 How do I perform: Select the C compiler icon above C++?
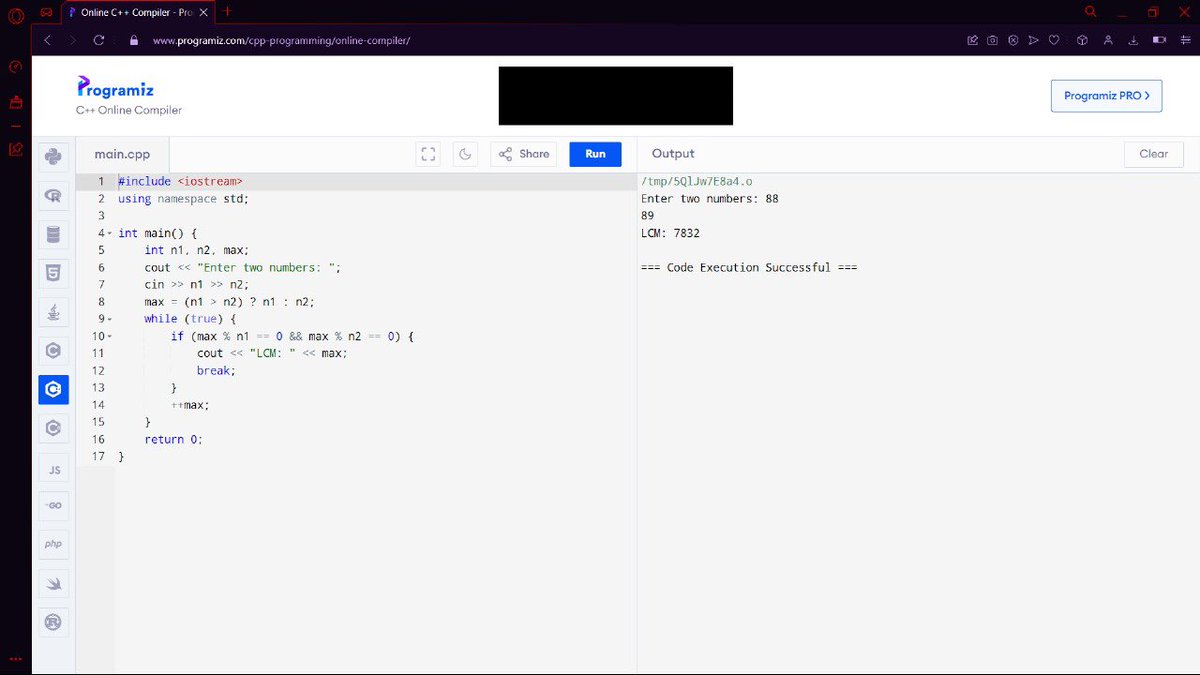[54, 351]
